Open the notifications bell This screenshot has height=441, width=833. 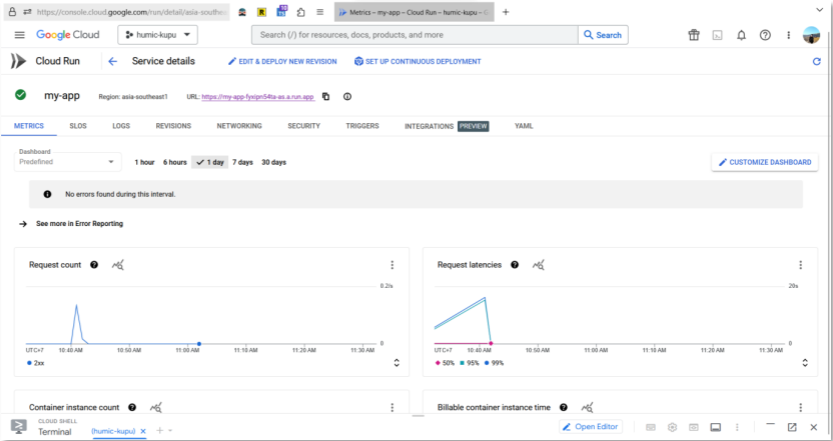(x=741, y=35)
